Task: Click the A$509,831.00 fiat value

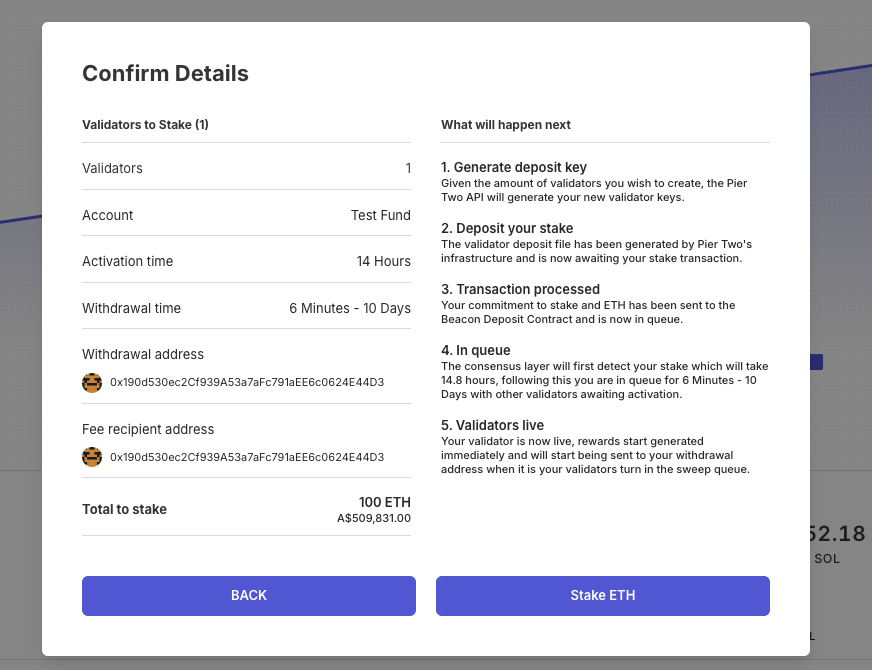Action: [x=374, y=518]
